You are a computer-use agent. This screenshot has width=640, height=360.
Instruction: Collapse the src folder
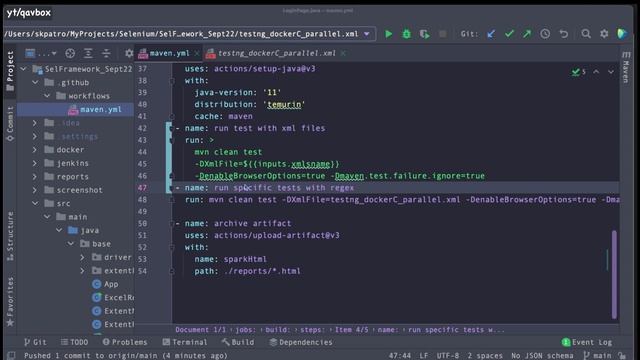coord(36,203)
